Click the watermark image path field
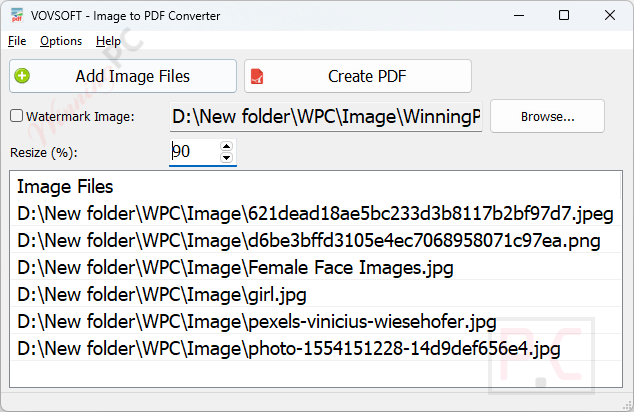The height and width of the screenshot is (412, 634). (326, 116)
